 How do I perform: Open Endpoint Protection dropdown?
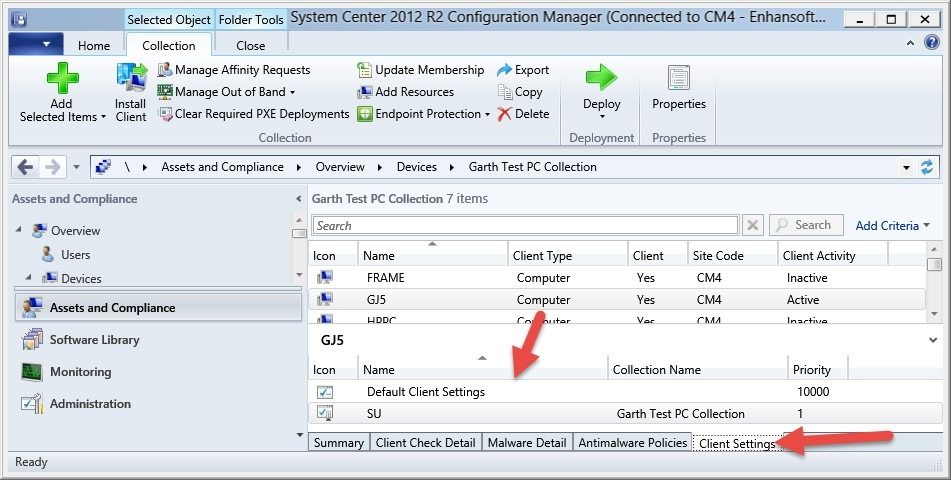pyautogui.click(x=423, y=113)
